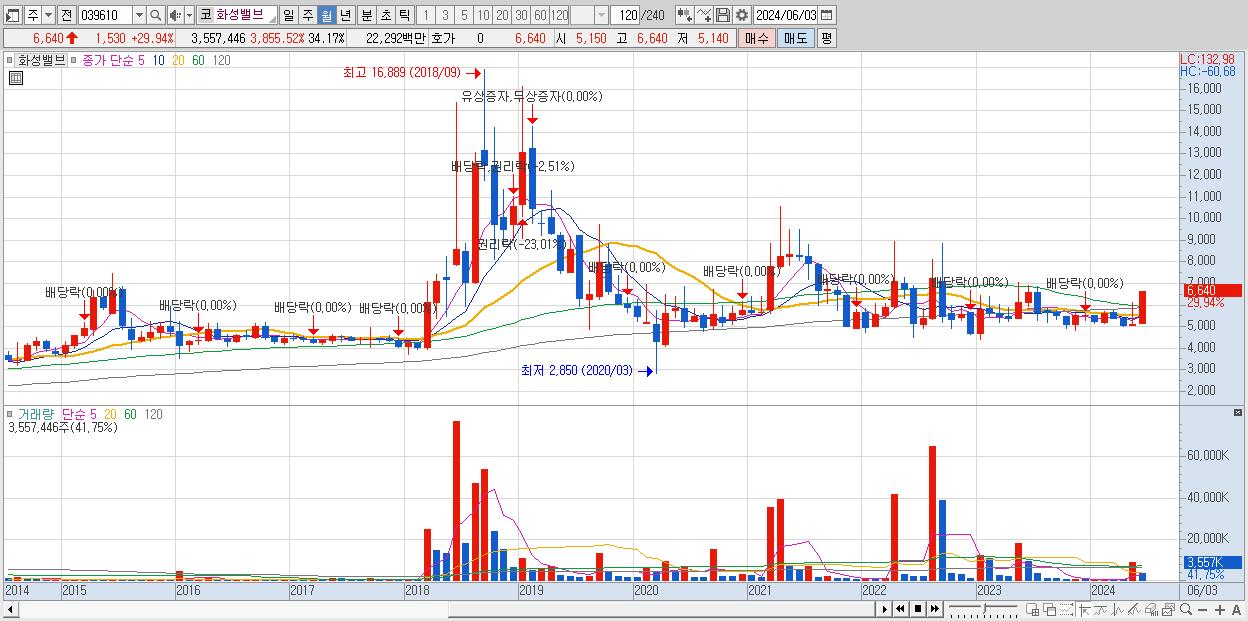Open chart settings gear icon
This screenshot has width=1248, height=621.
point(742,15)
